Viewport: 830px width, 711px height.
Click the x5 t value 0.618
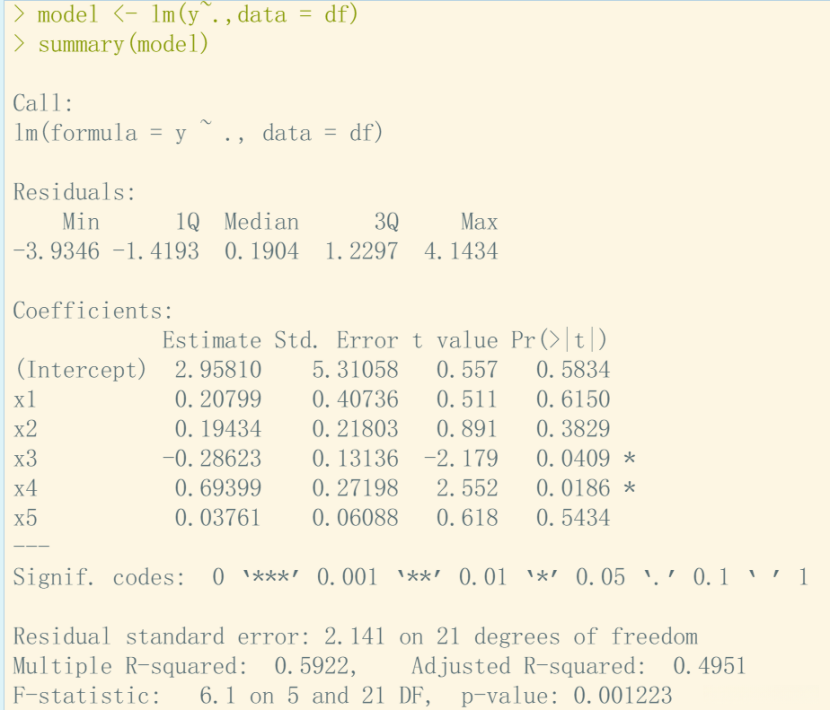tap(467, 518)
